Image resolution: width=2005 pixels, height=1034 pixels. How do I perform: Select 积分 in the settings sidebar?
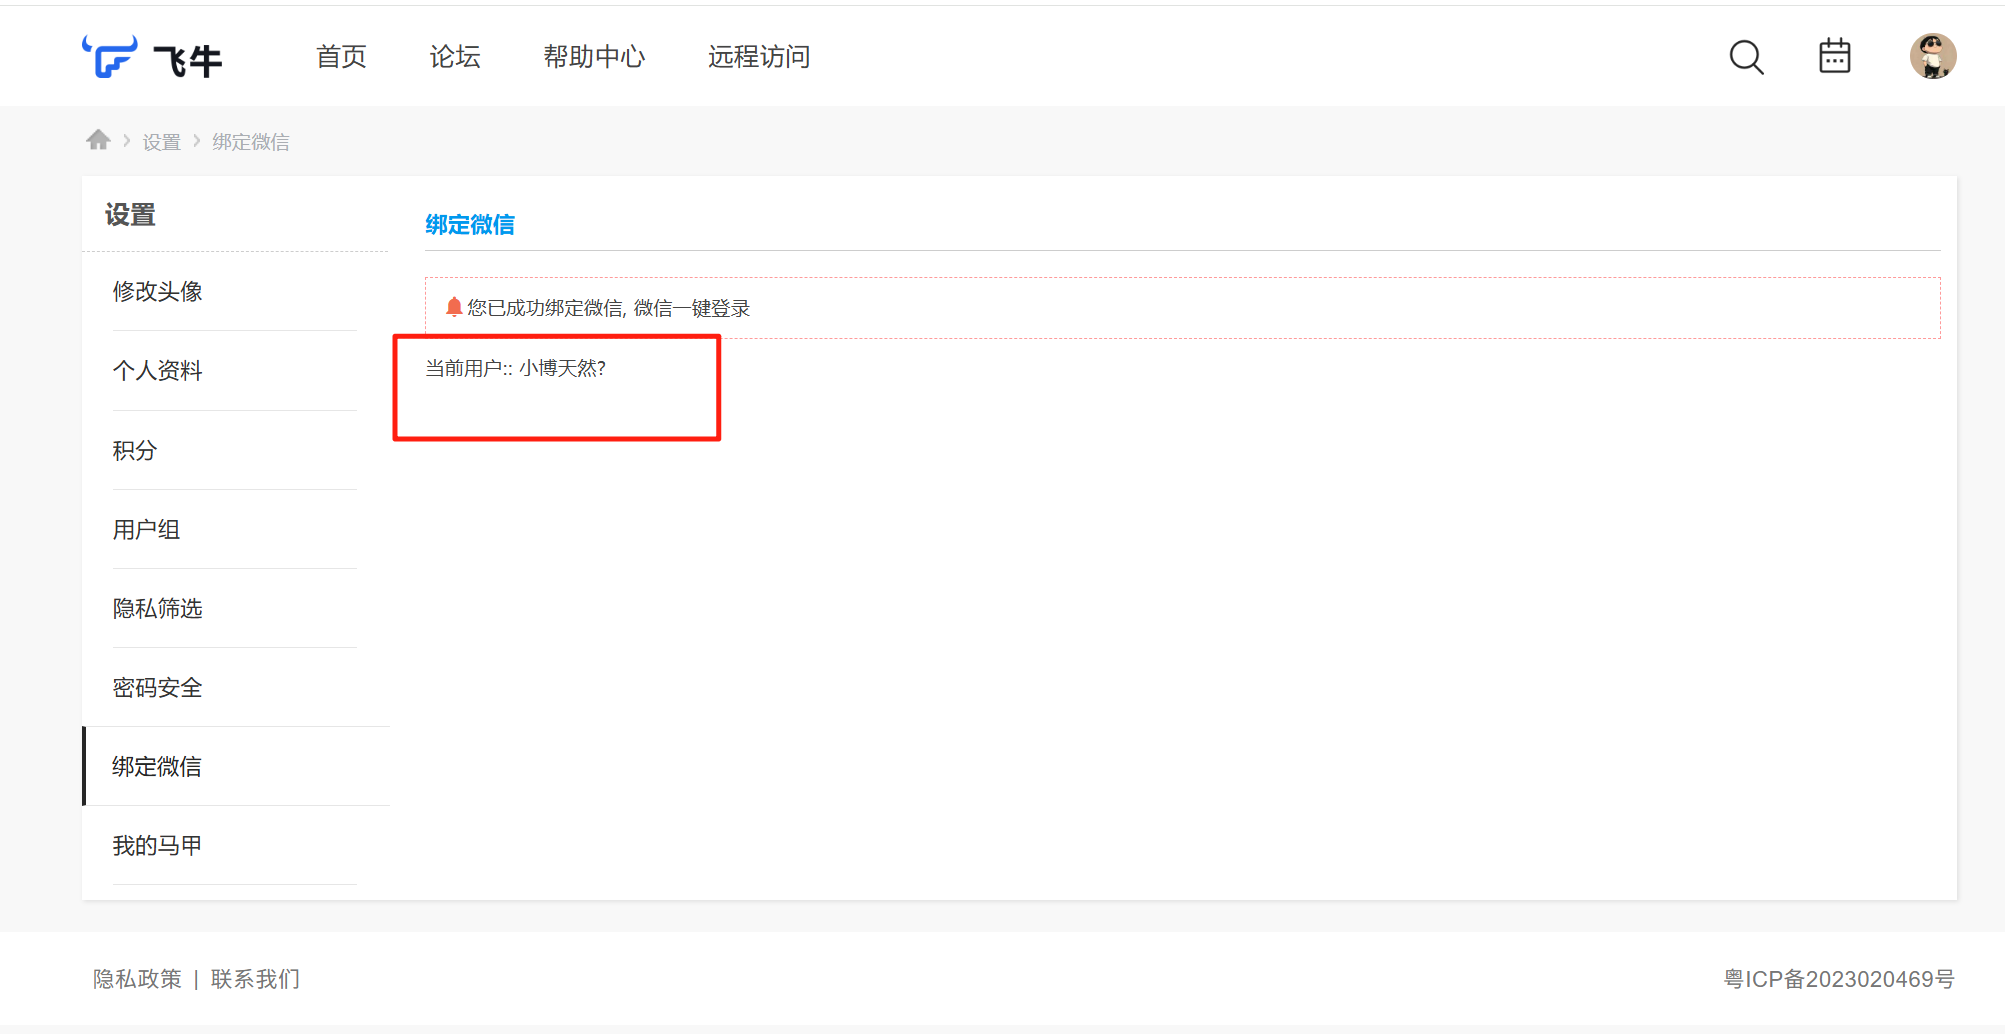tap(235, 450)
